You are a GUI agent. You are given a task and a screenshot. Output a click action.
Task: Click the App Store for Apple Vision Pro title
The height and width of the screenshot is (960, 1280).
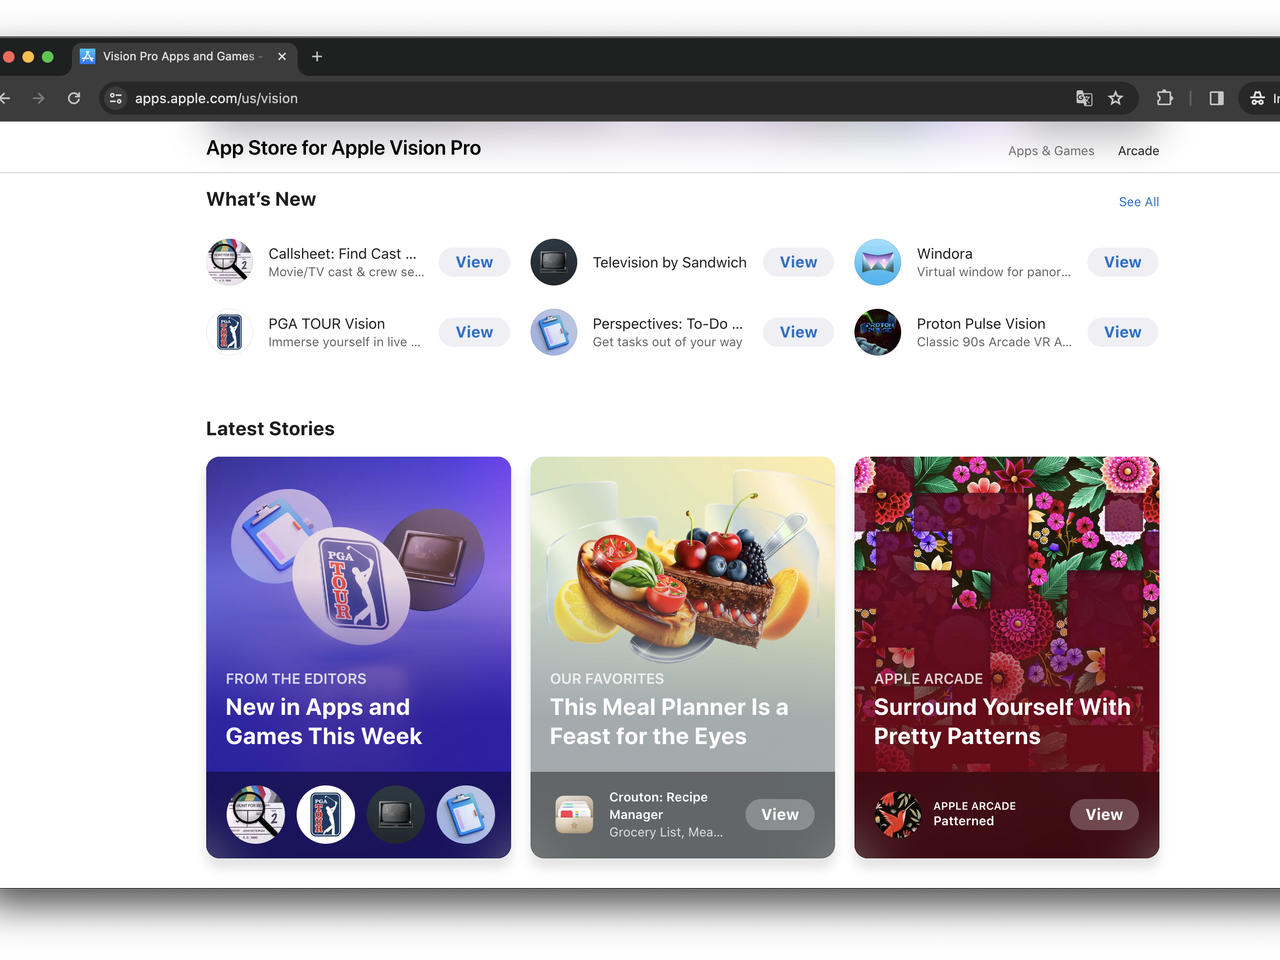tap(343, 148)
